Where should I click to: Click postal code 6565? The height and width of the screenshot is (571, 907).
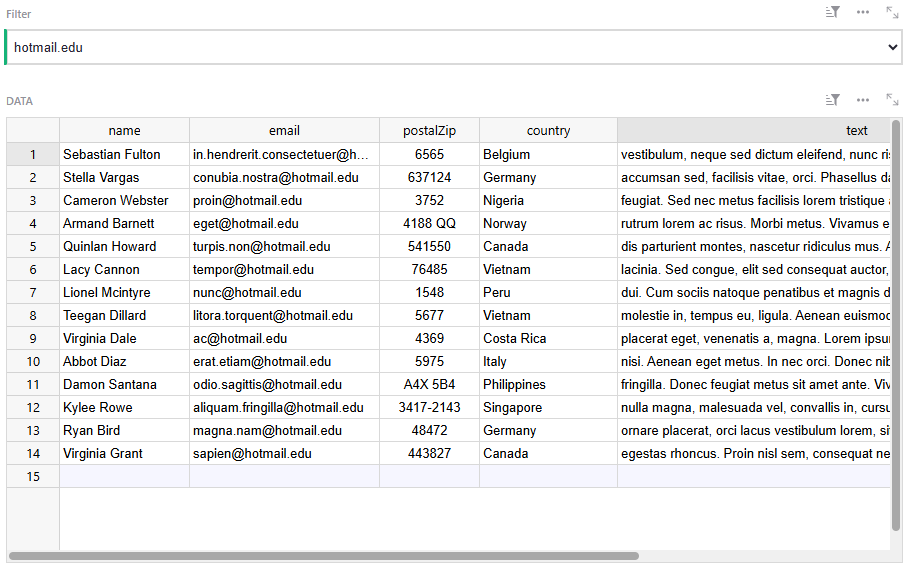pos(429,154)
